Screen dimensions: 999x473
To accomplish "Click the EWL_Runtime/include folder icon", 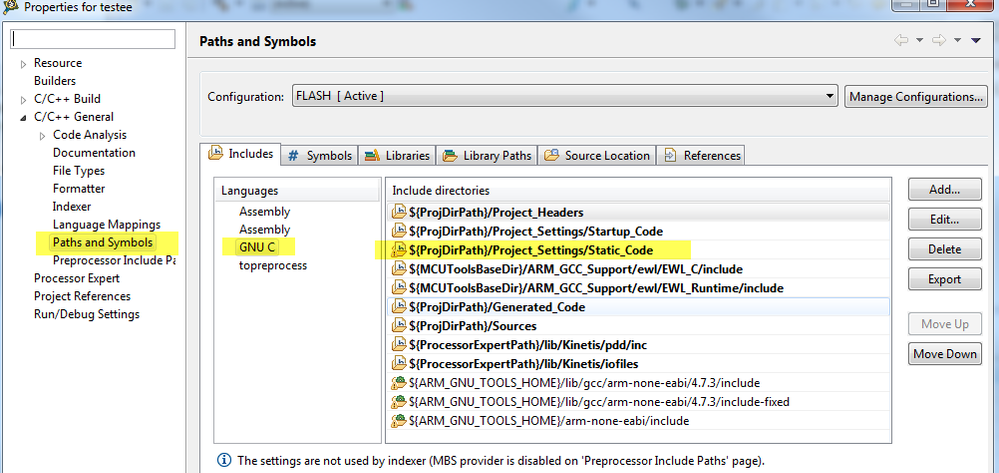I will pos(399,288).
